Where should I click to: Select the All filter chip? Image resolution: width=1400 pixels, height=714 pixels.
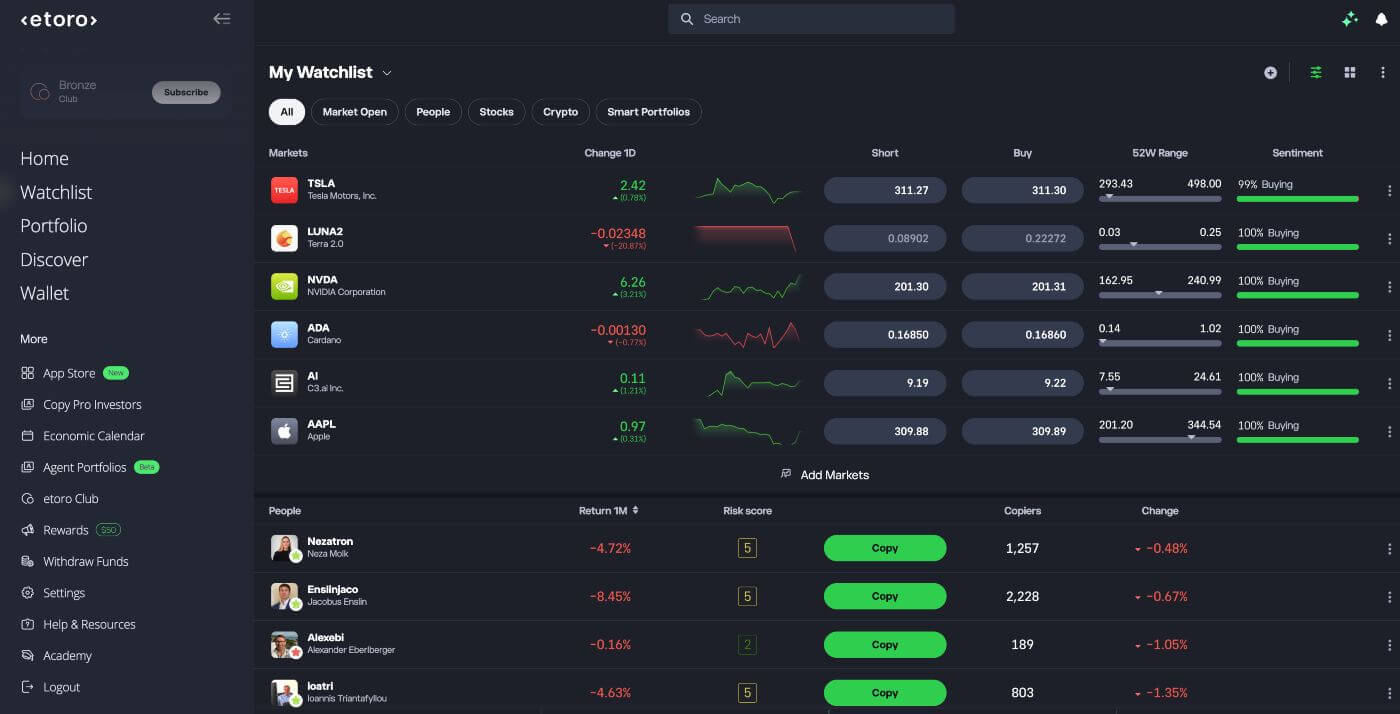coord(287,112)
